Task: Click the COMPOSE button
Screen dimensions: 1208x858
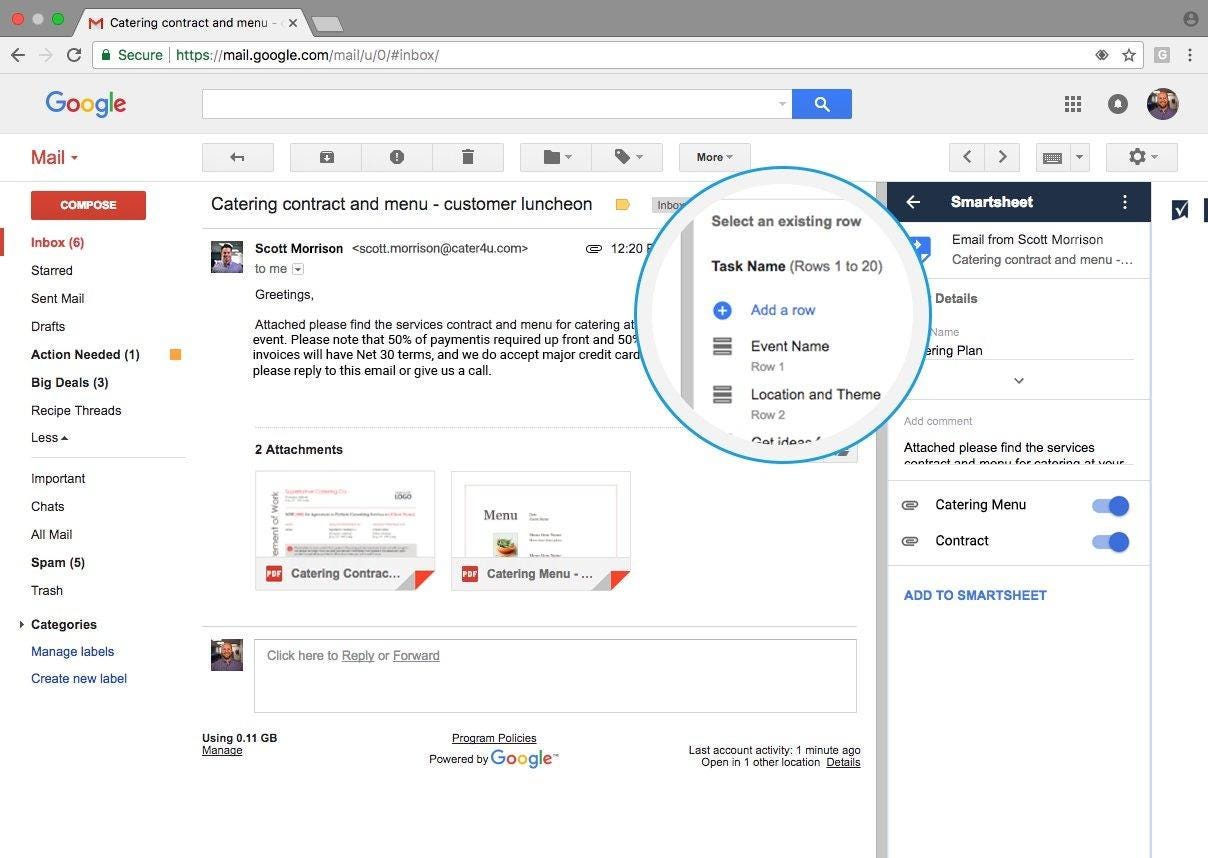Action: click(x=88, y=205)
